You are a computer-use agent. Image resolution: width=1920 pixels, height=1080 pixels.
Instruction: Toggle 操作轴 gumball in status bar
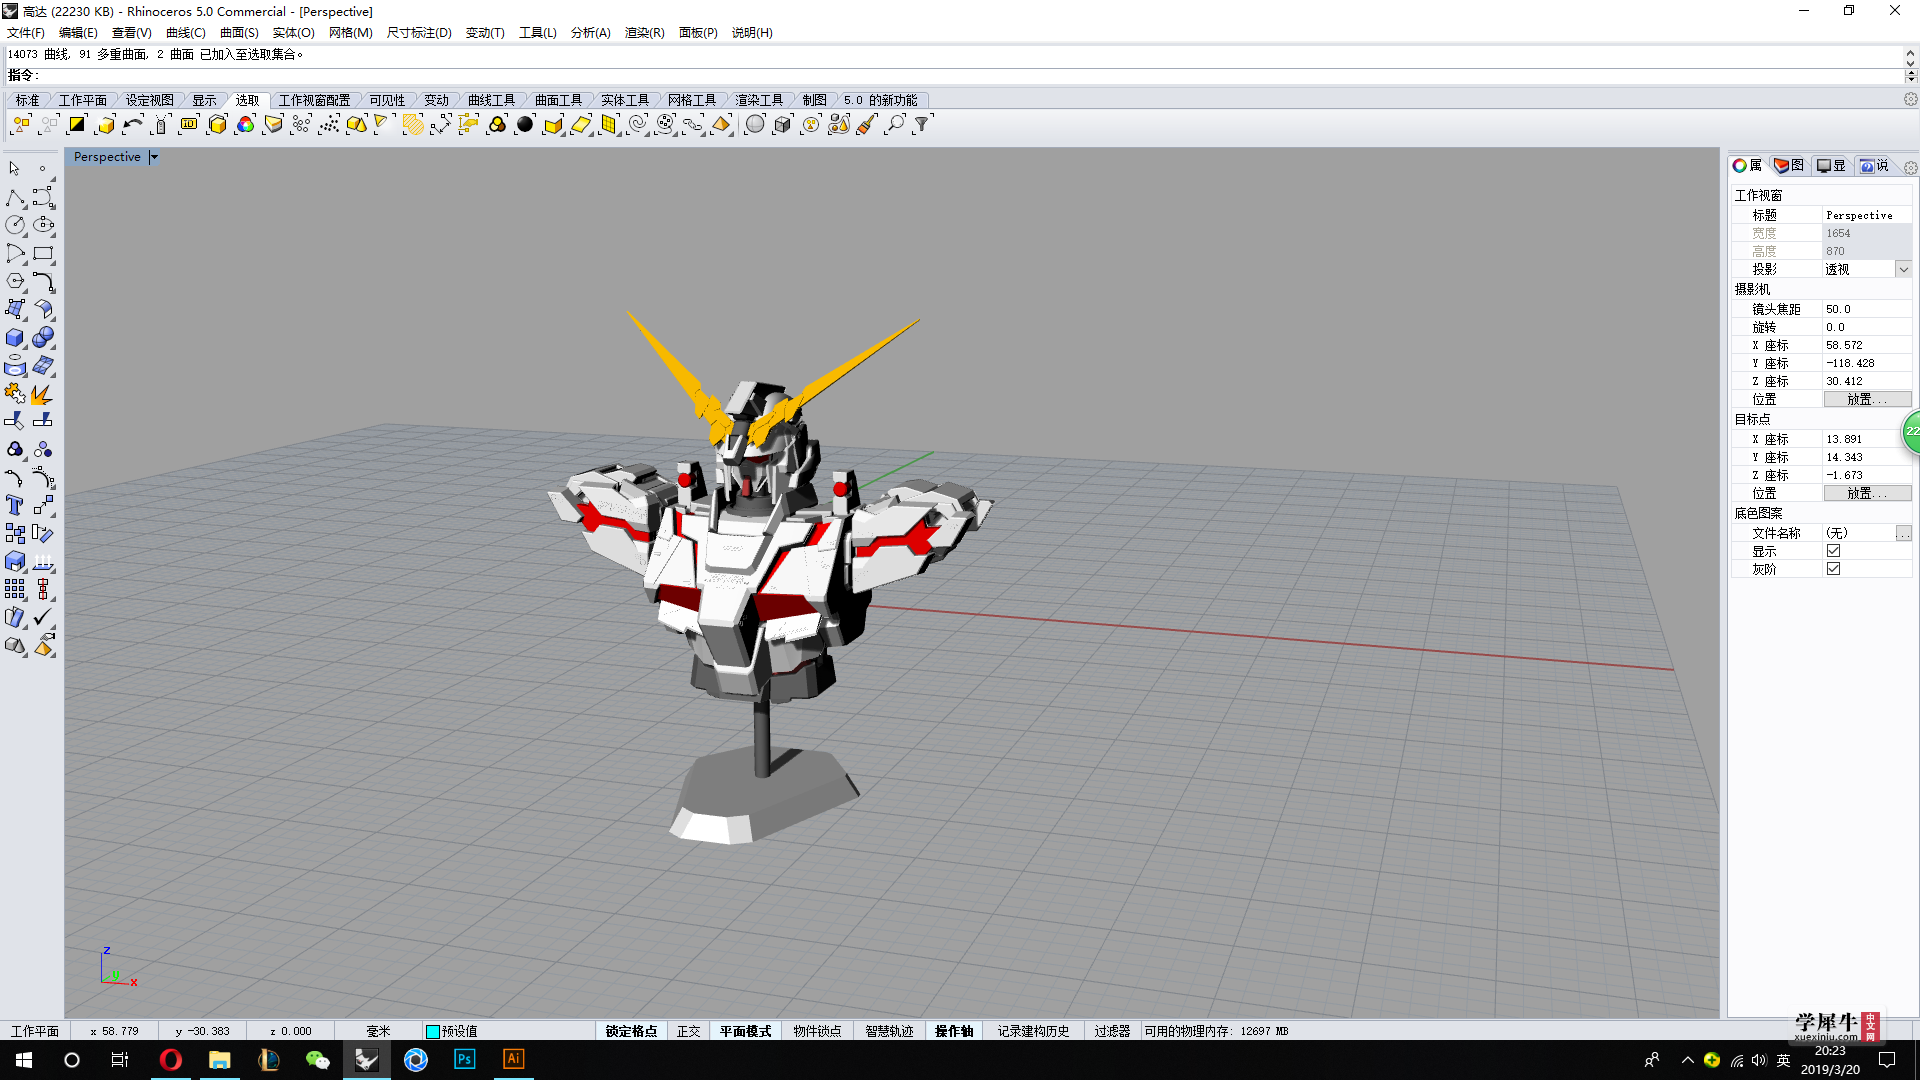pyautogui.click(x=954, y=1031)
